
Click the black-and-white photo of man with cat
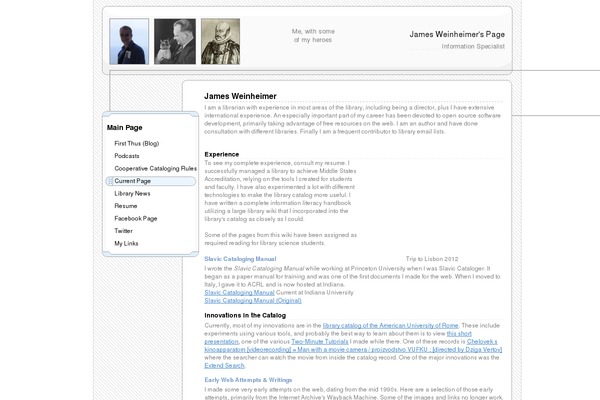175,41
